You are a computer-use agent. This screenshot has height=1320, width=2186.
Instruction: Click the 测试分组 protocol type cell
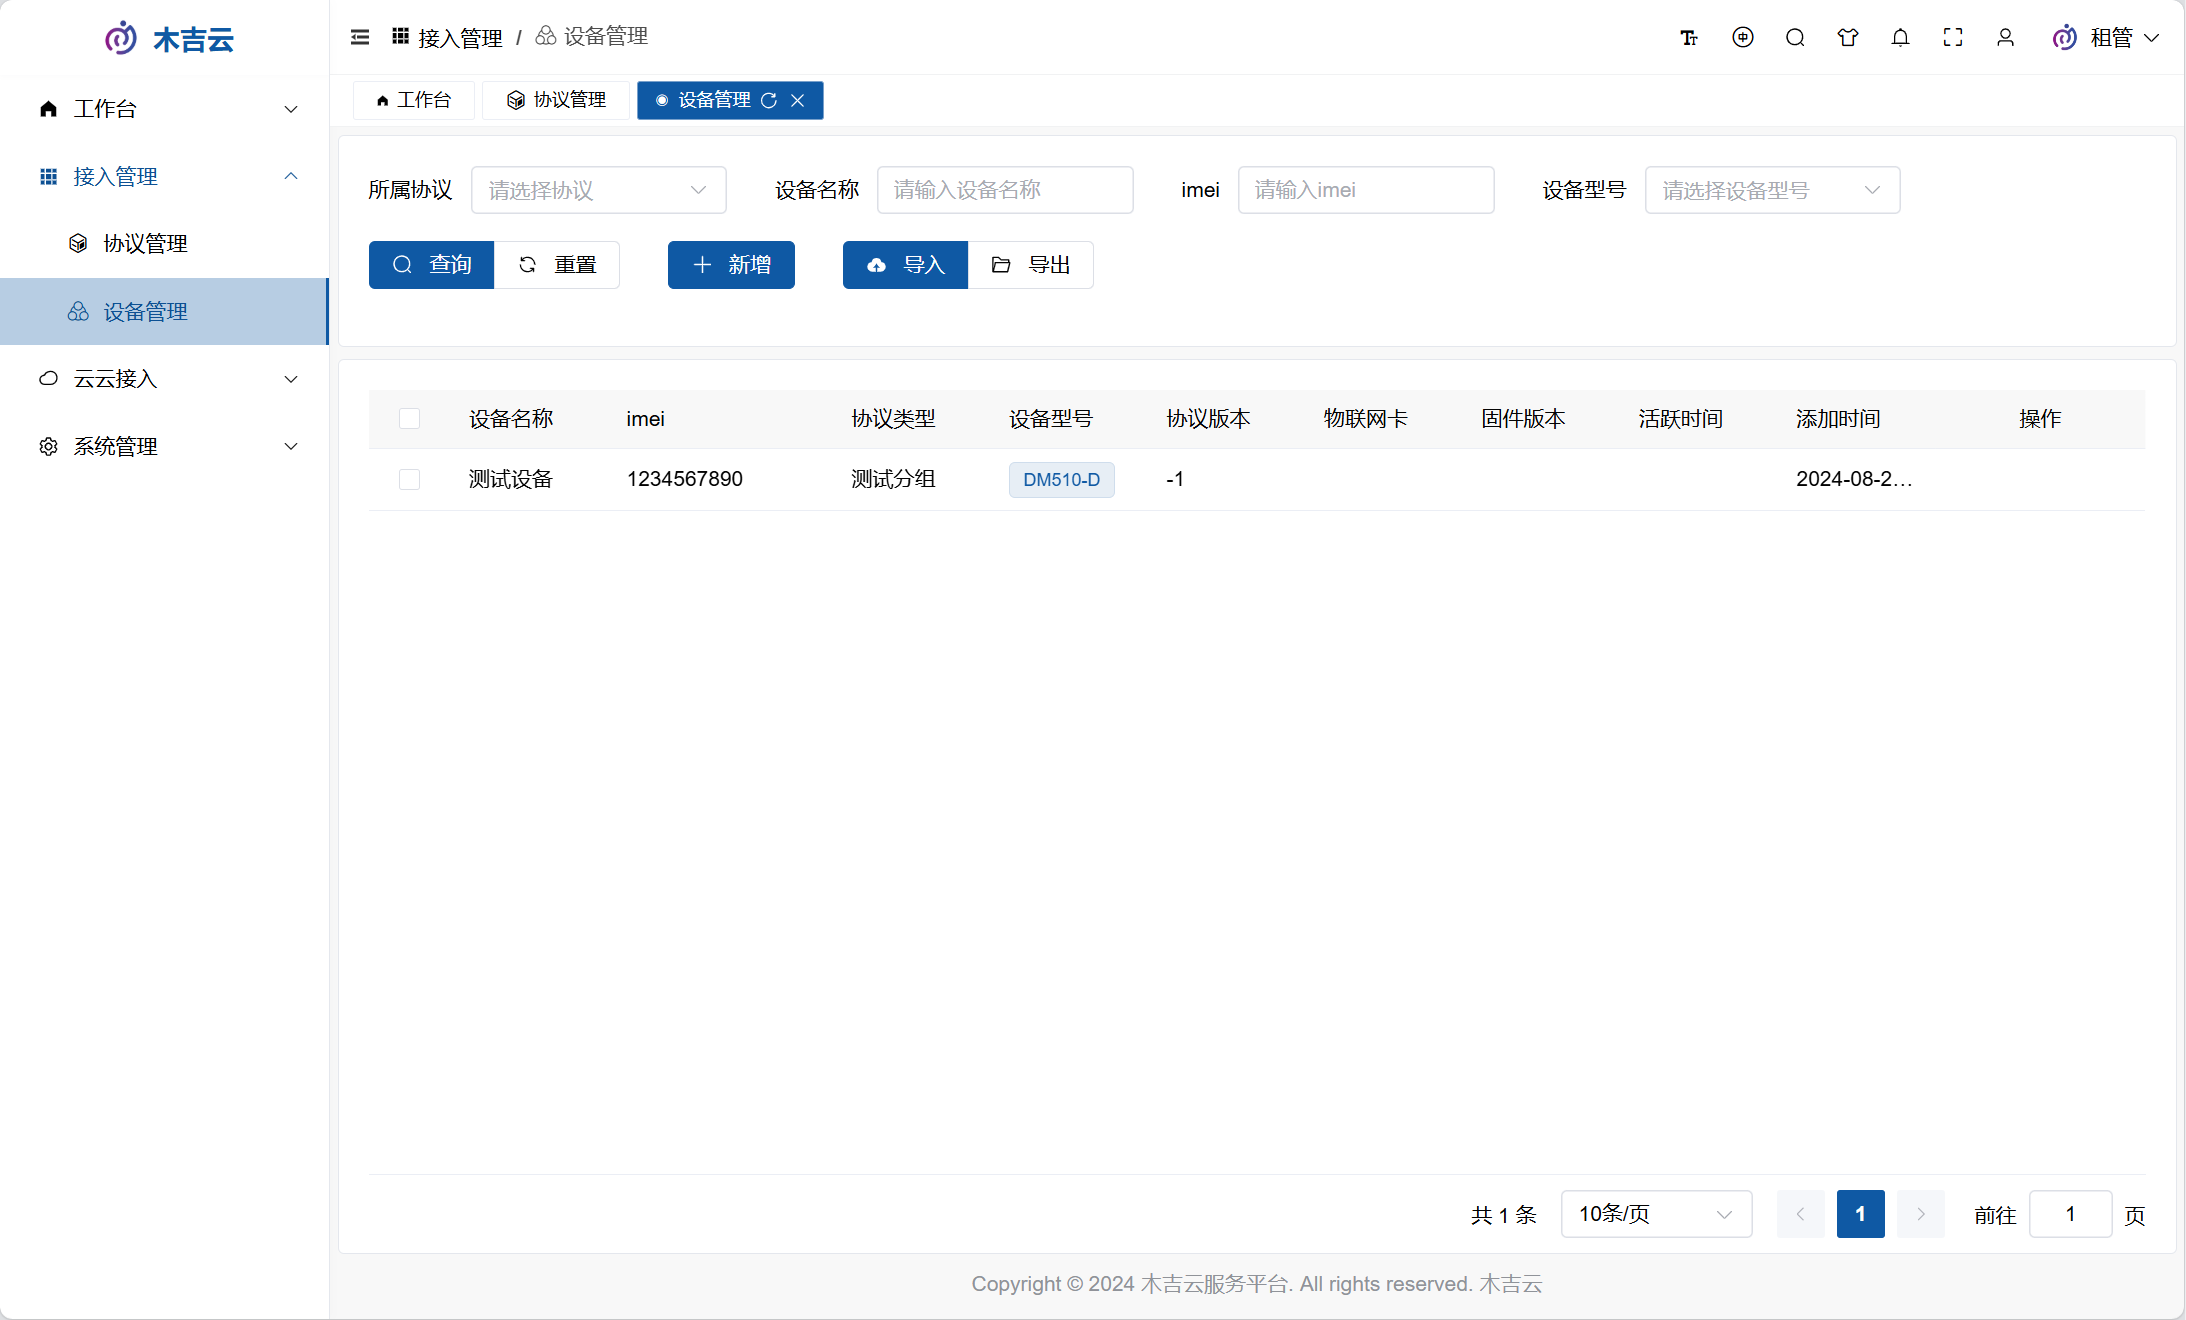tap(893, 479)
